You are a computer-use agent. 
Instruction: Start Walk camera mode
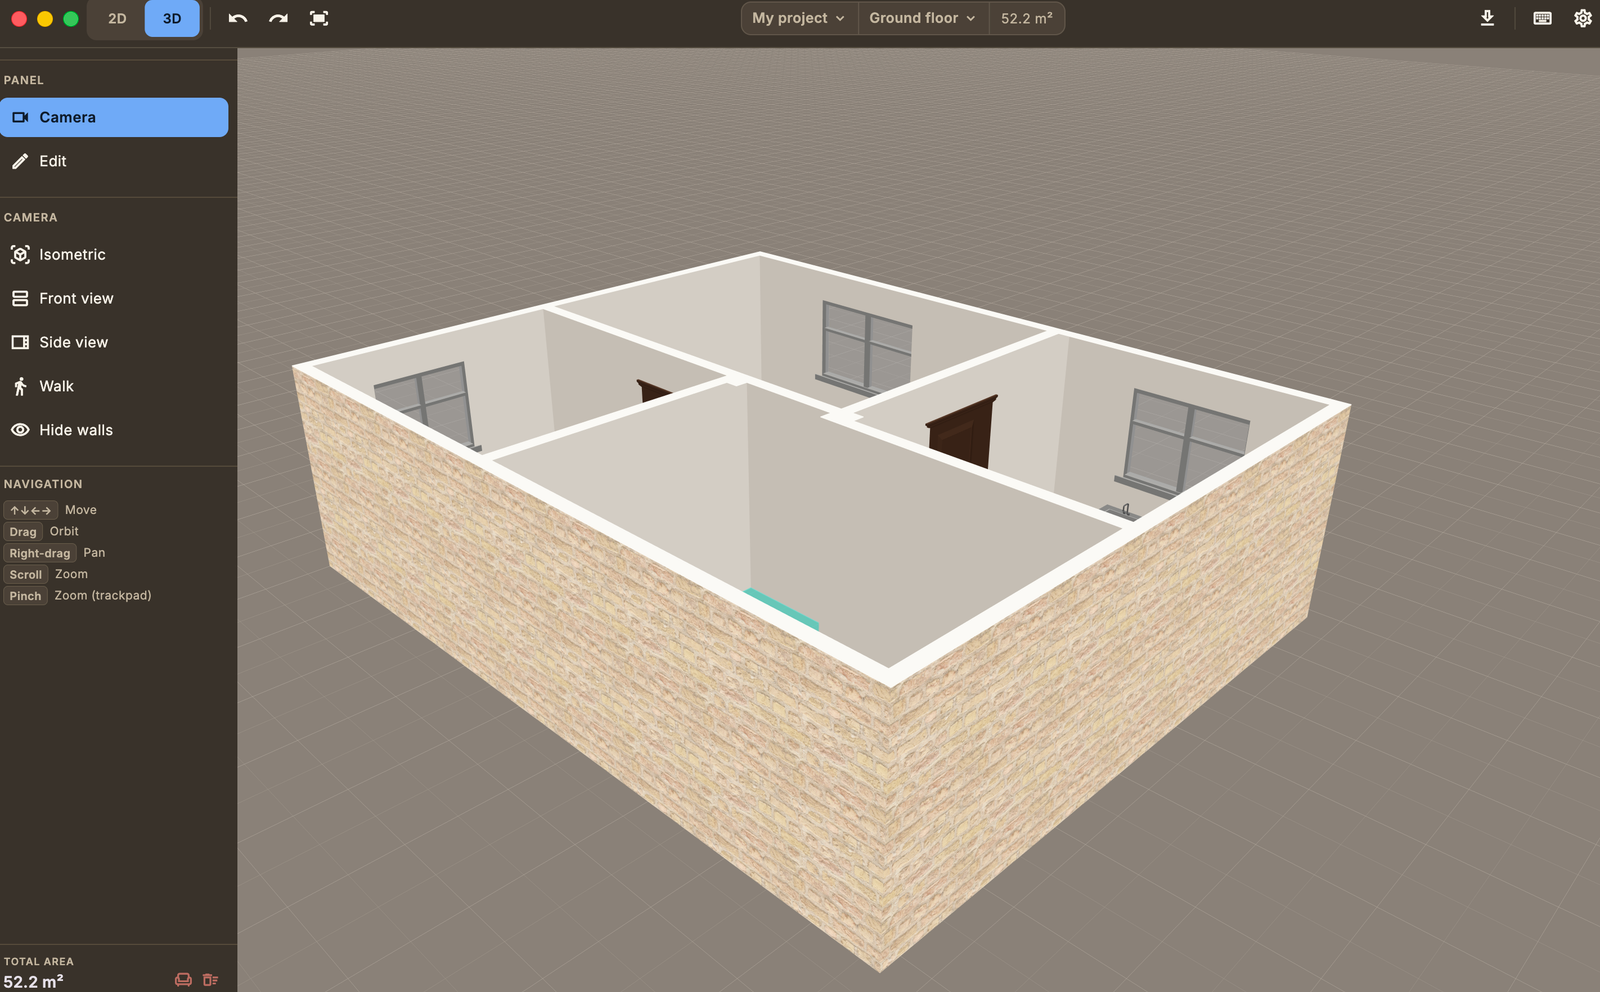[x=114, y=386]
